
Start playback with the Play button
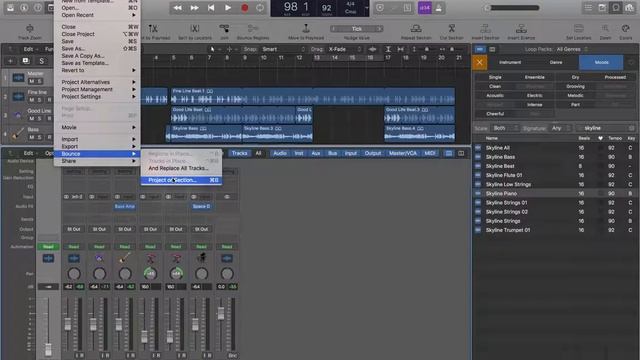(x=228, y=8)
